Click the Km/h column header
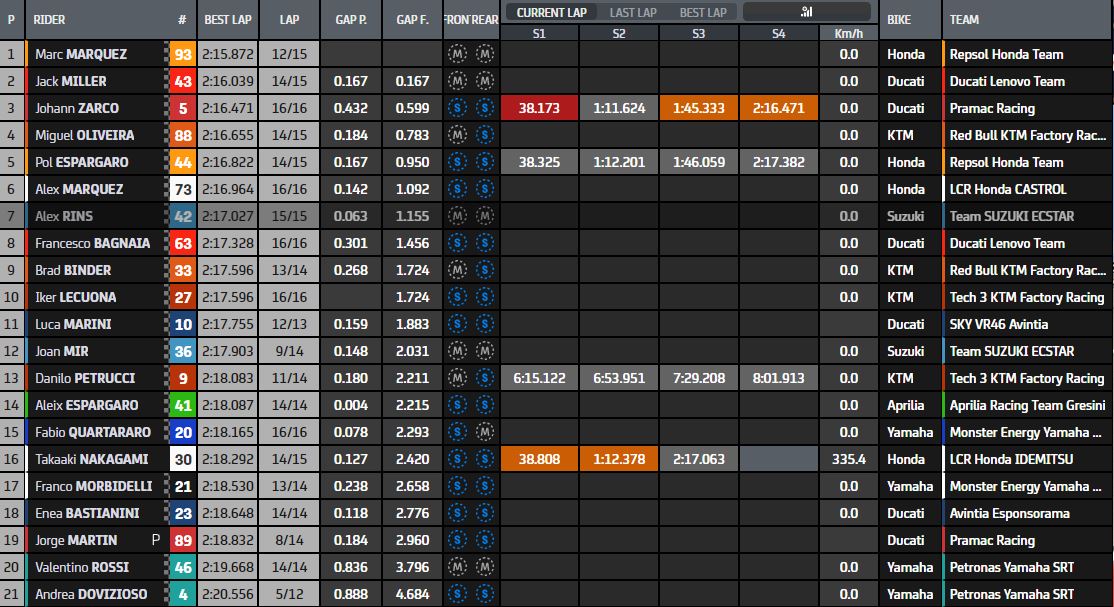 [848, 33]
